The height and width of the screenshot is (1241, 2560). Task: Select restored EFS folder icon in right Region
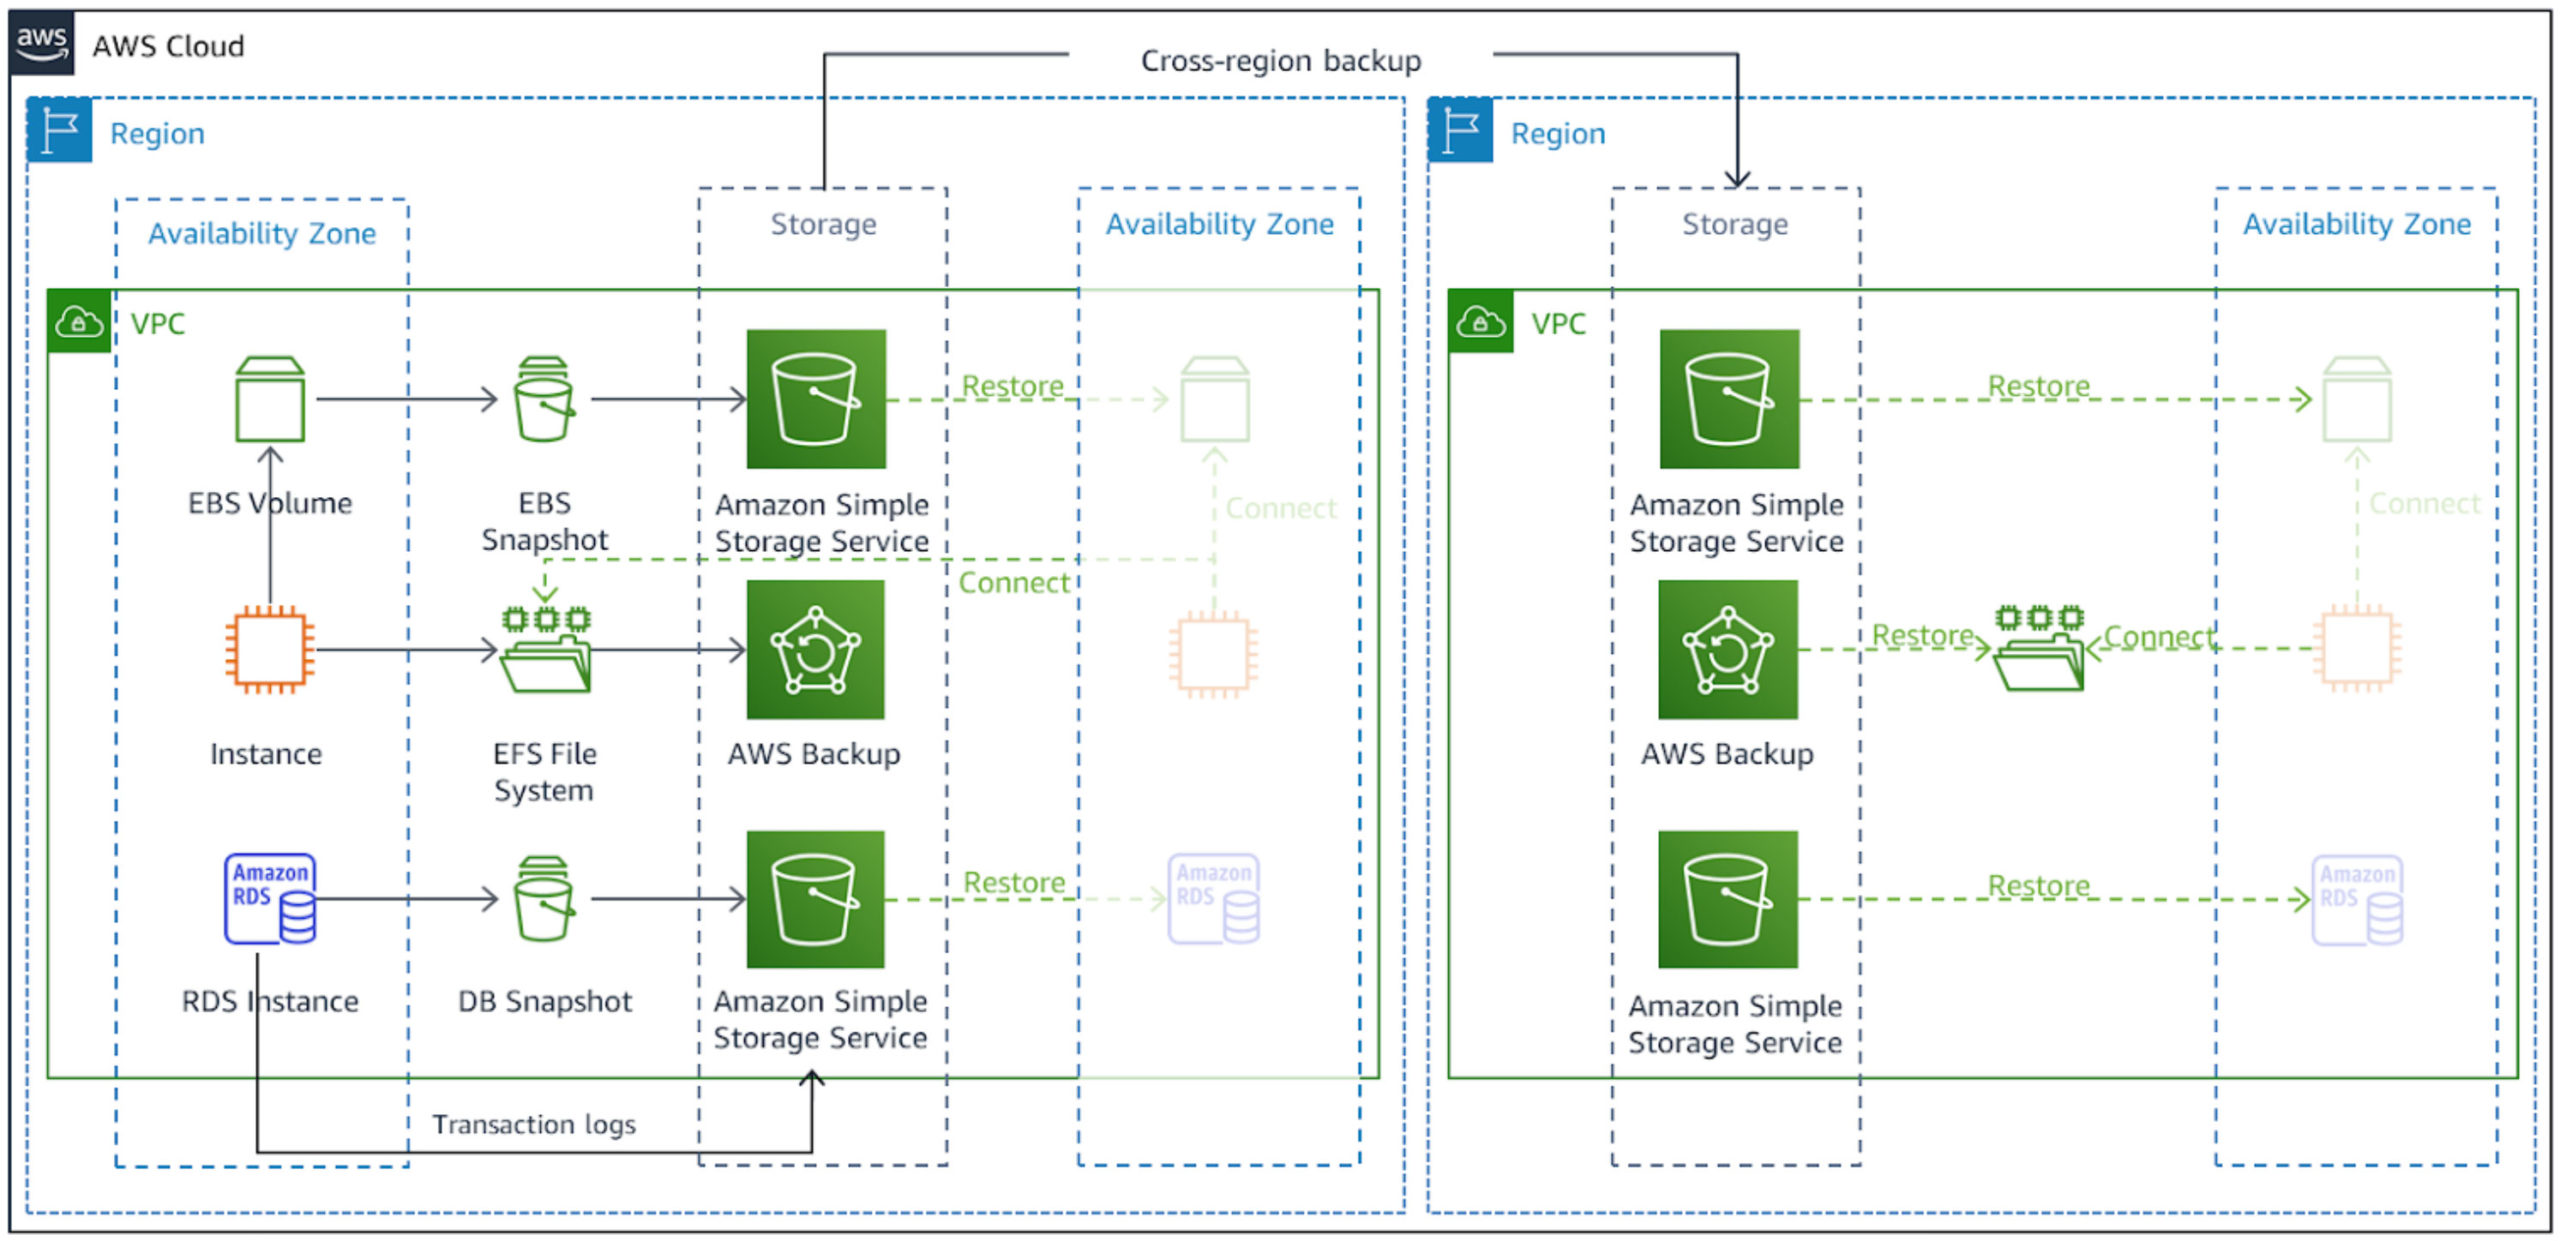[x=2040, y=647]
